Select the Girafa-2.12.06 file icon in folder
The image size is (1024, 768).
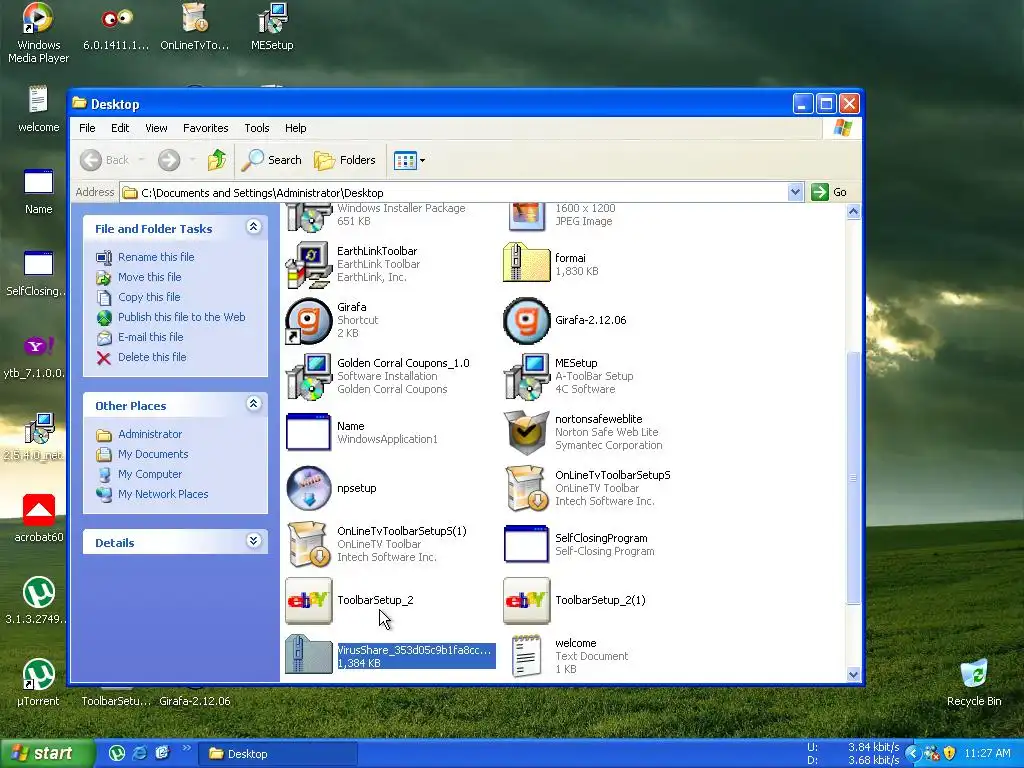coord(527,321)
